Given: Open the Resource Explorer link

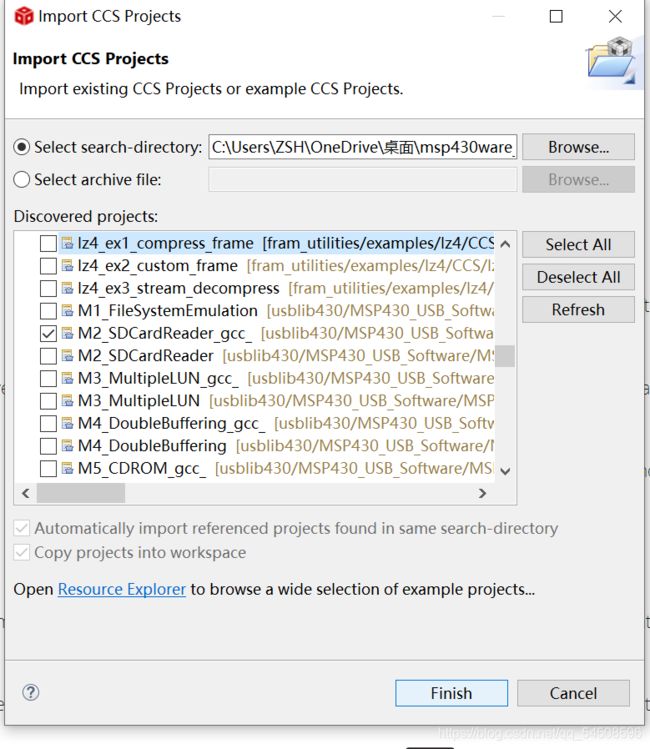Looking at the screenshot, I should pos(122,589).
